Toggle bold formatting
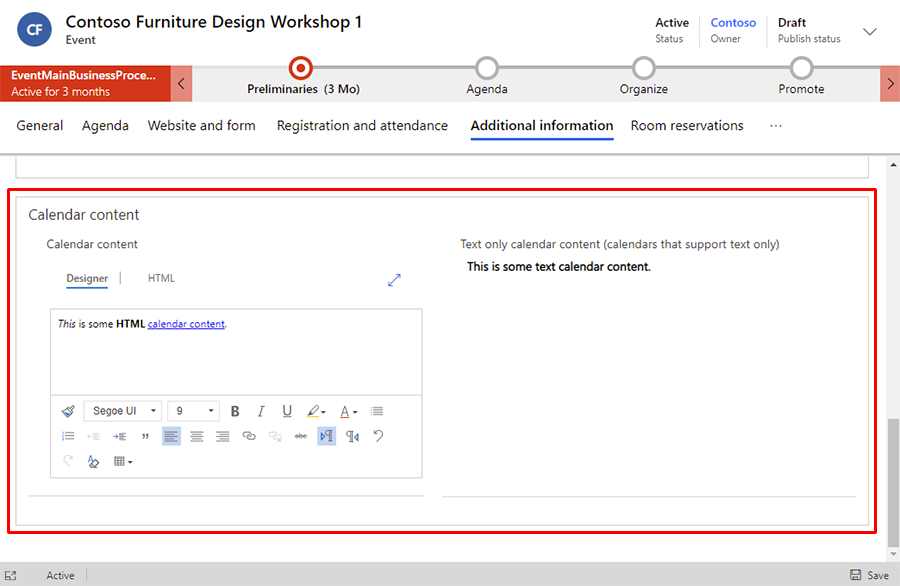This screenshot has width=900, height=586. (235, 411)
